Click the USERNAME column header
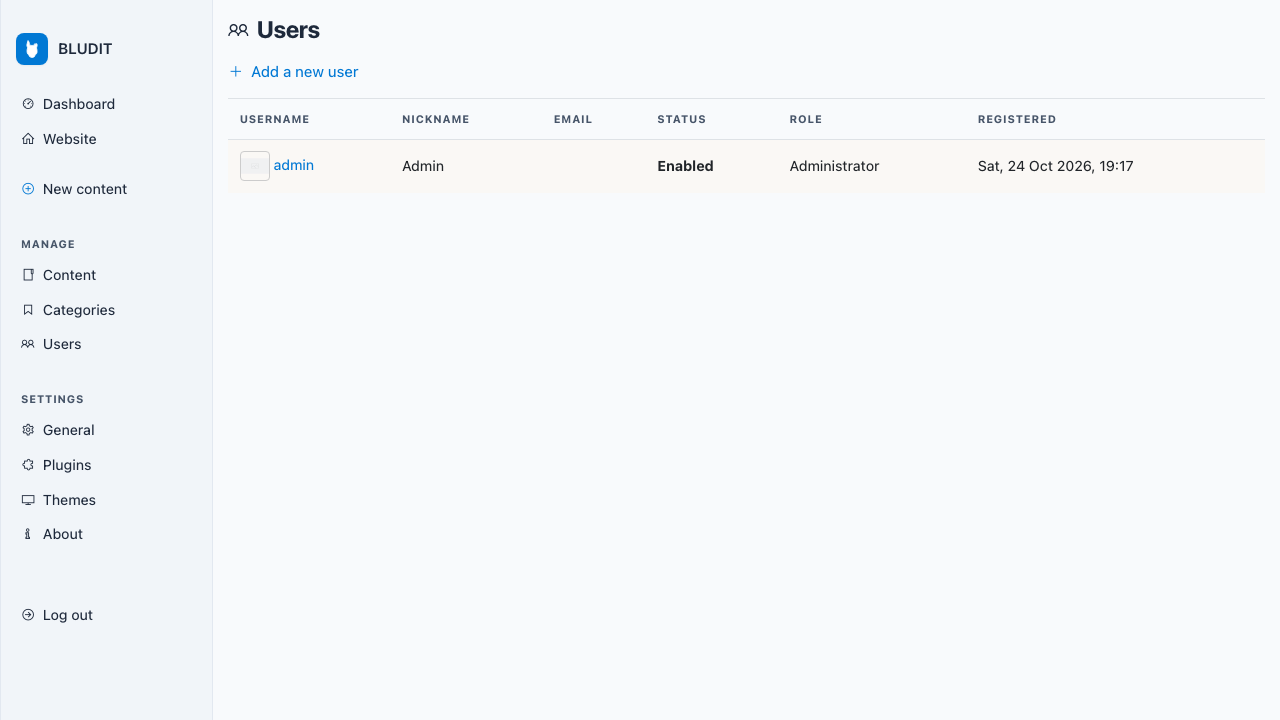Viewport: 1280px width, 720px height. (275, 119)
